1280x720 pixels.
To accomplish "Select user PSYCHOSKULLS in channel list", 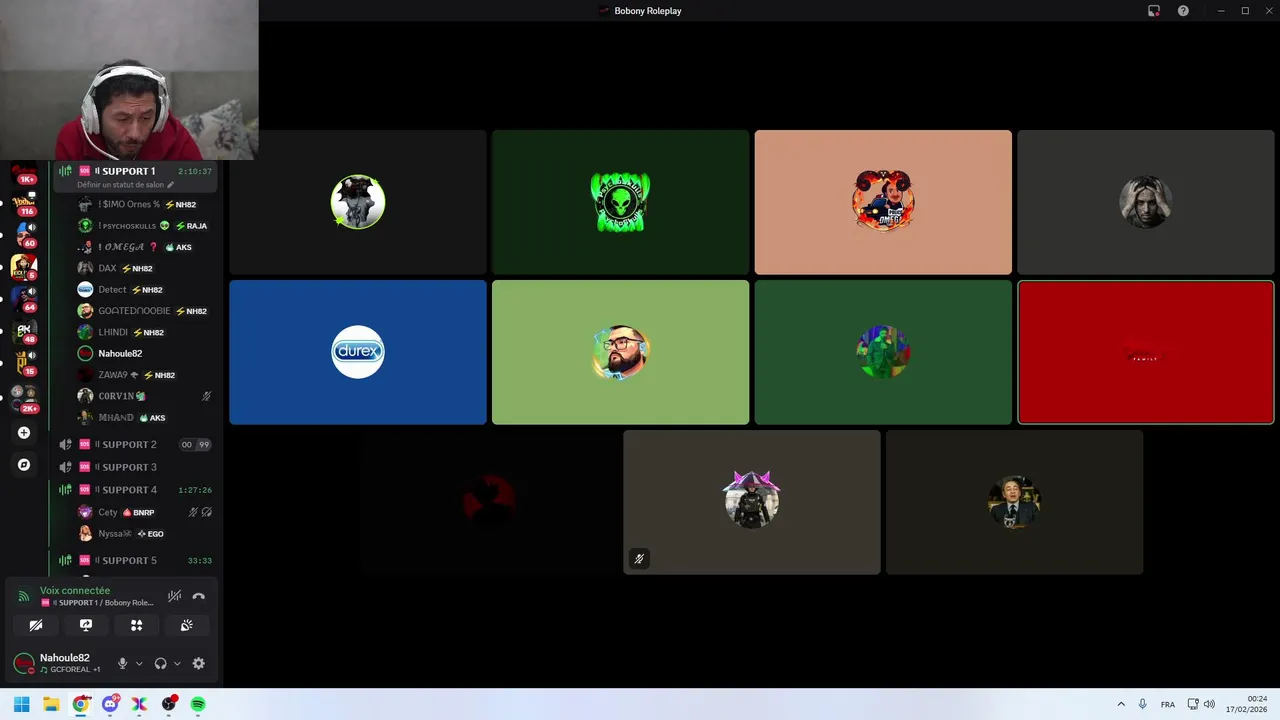I will (x=145, y=226).
